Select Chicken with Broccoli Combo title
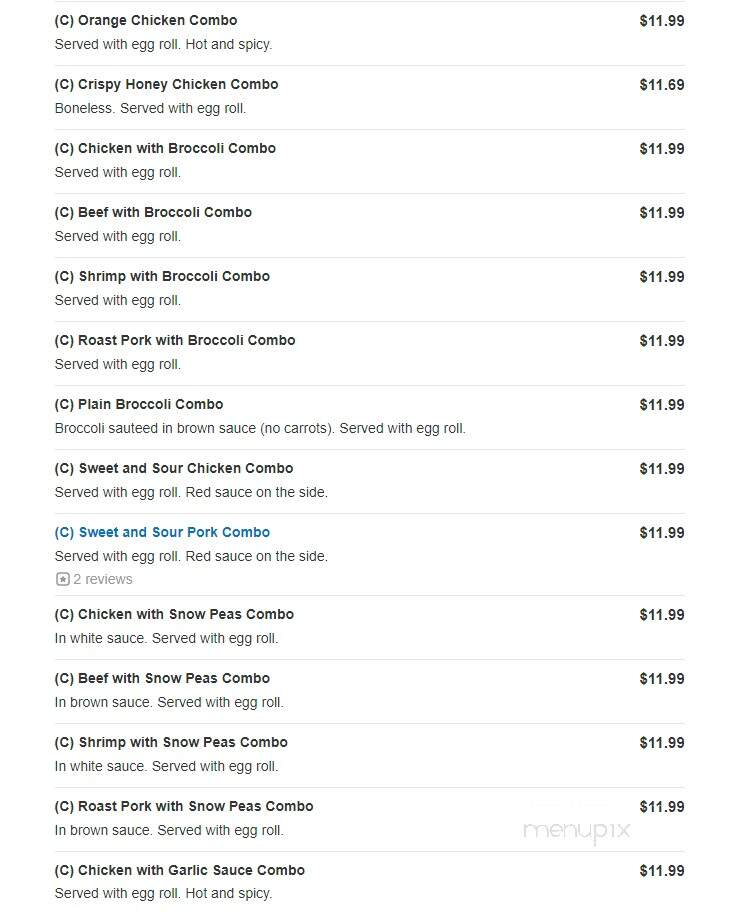The height and width of the screenshot is (913, 756). click(x=165, y=148)
